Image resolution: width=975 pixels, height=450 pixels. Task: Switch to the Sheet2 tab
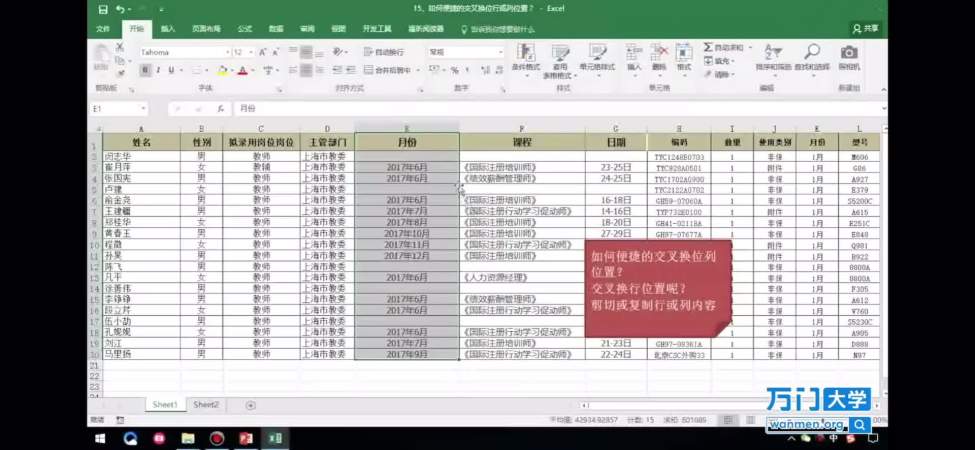pos(206,405)
